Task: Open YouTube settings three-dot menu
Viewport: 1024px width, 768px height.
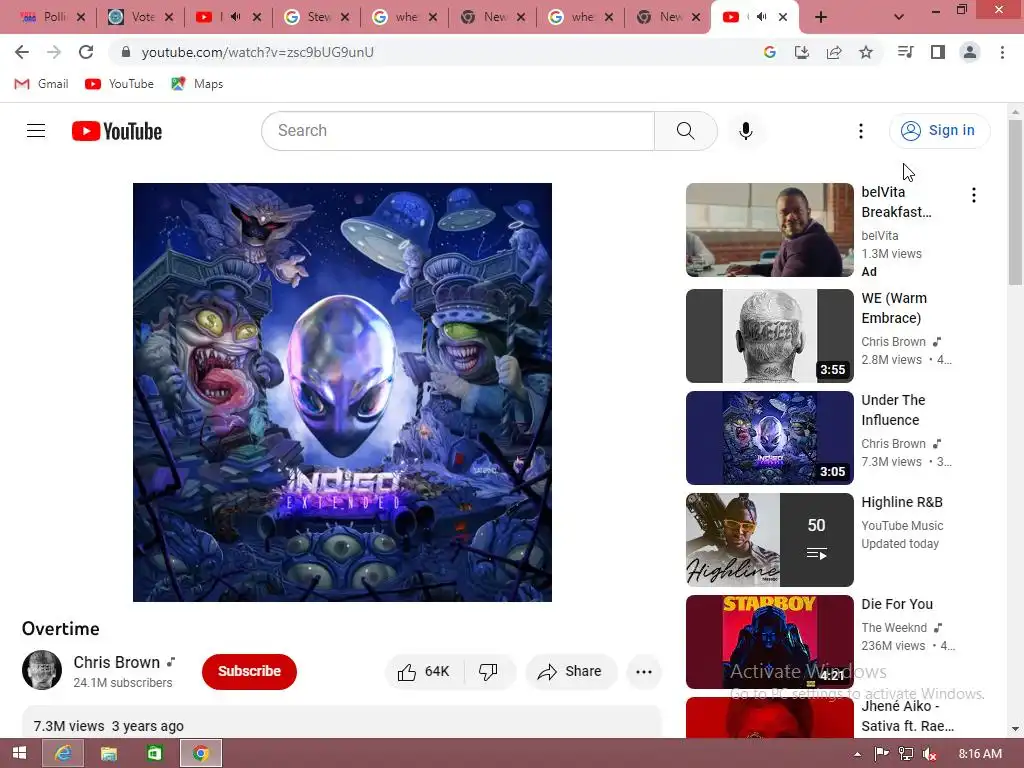Action: pyautogui.click(x=861, y=131)
